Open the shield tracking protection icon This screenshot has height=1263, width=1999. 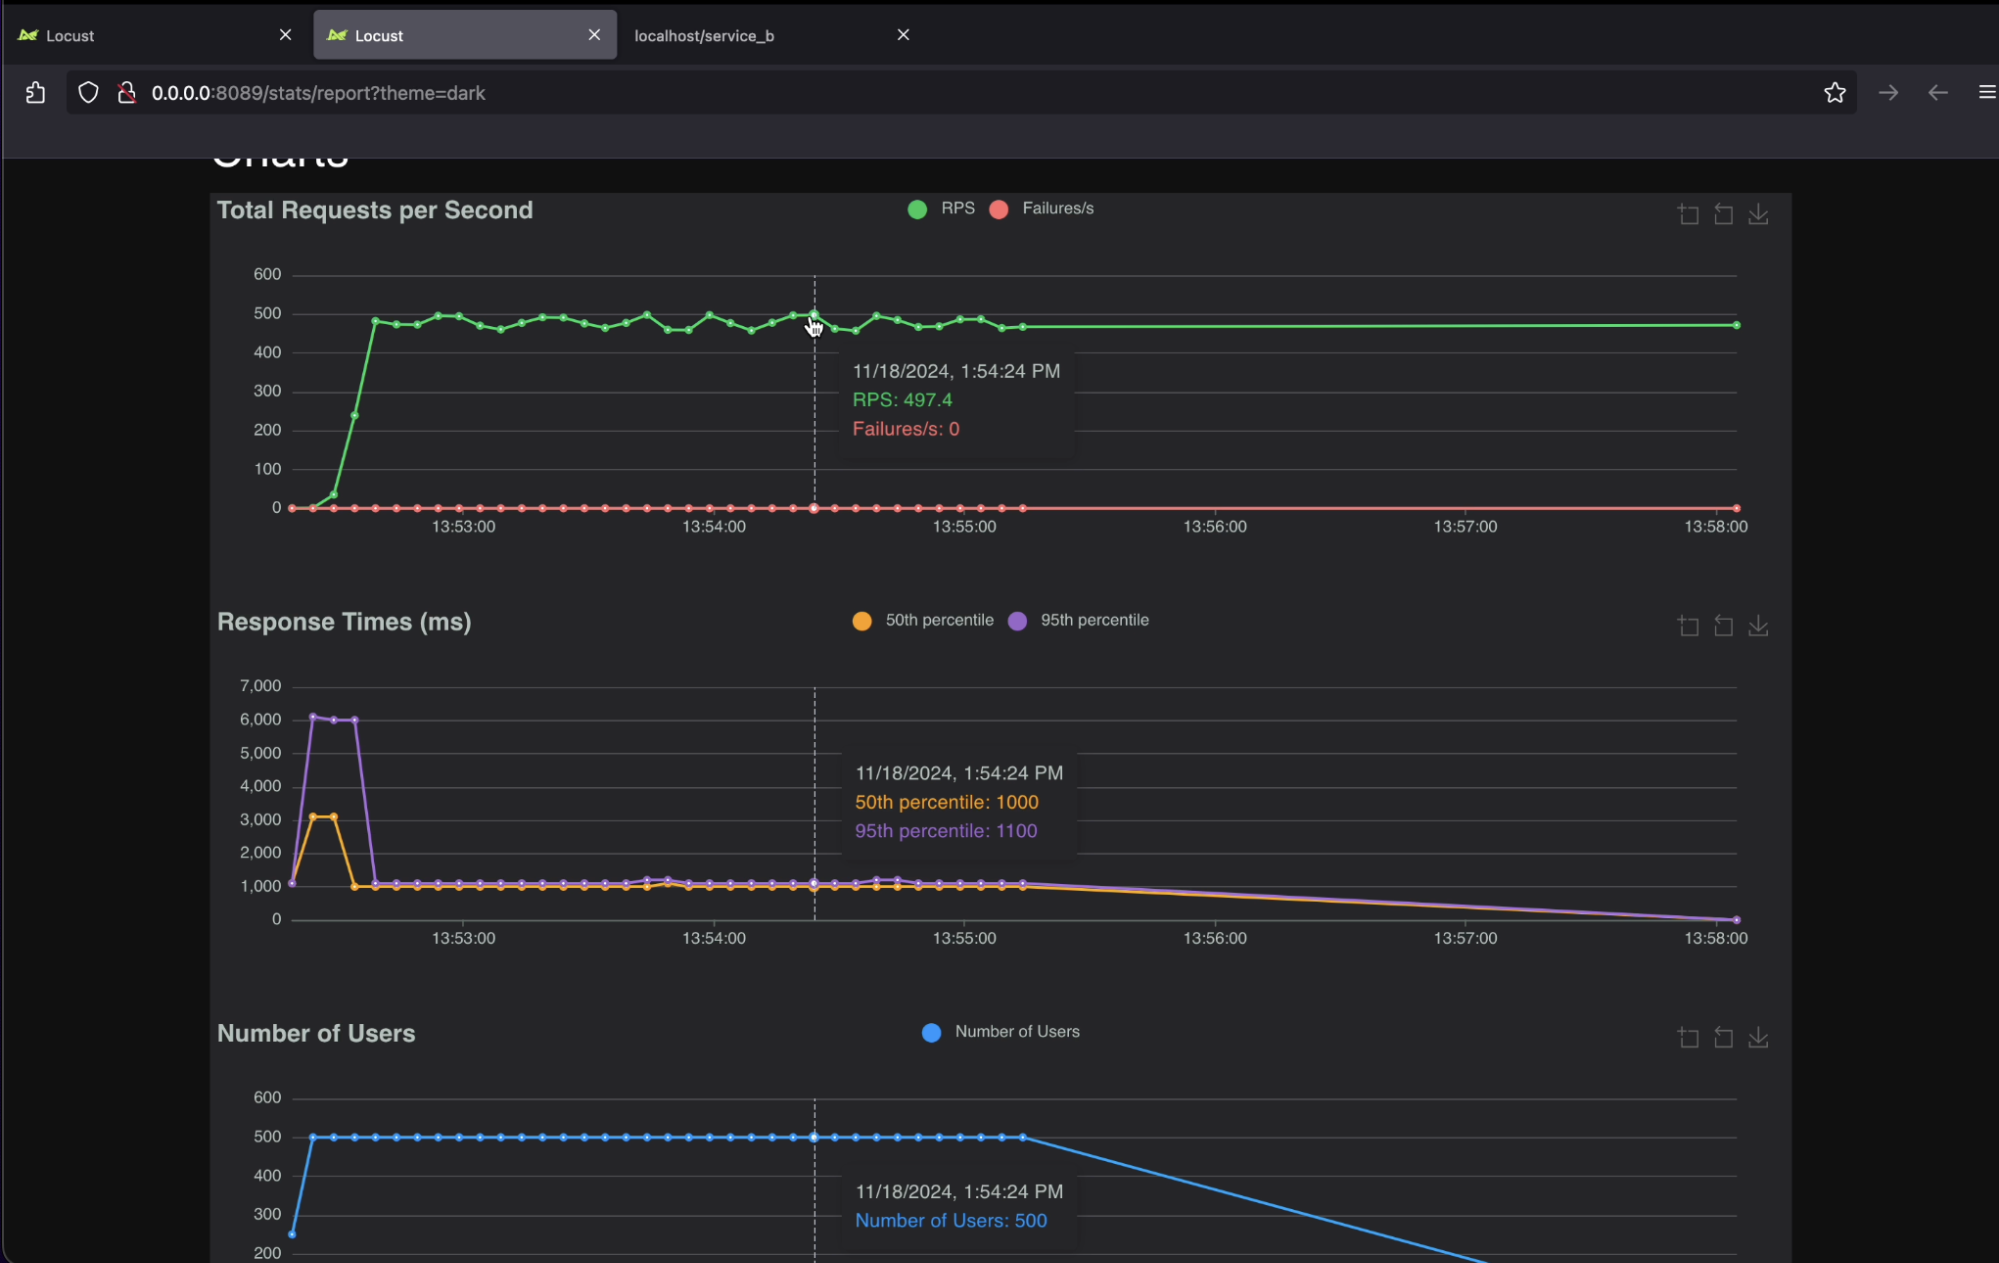88,93
